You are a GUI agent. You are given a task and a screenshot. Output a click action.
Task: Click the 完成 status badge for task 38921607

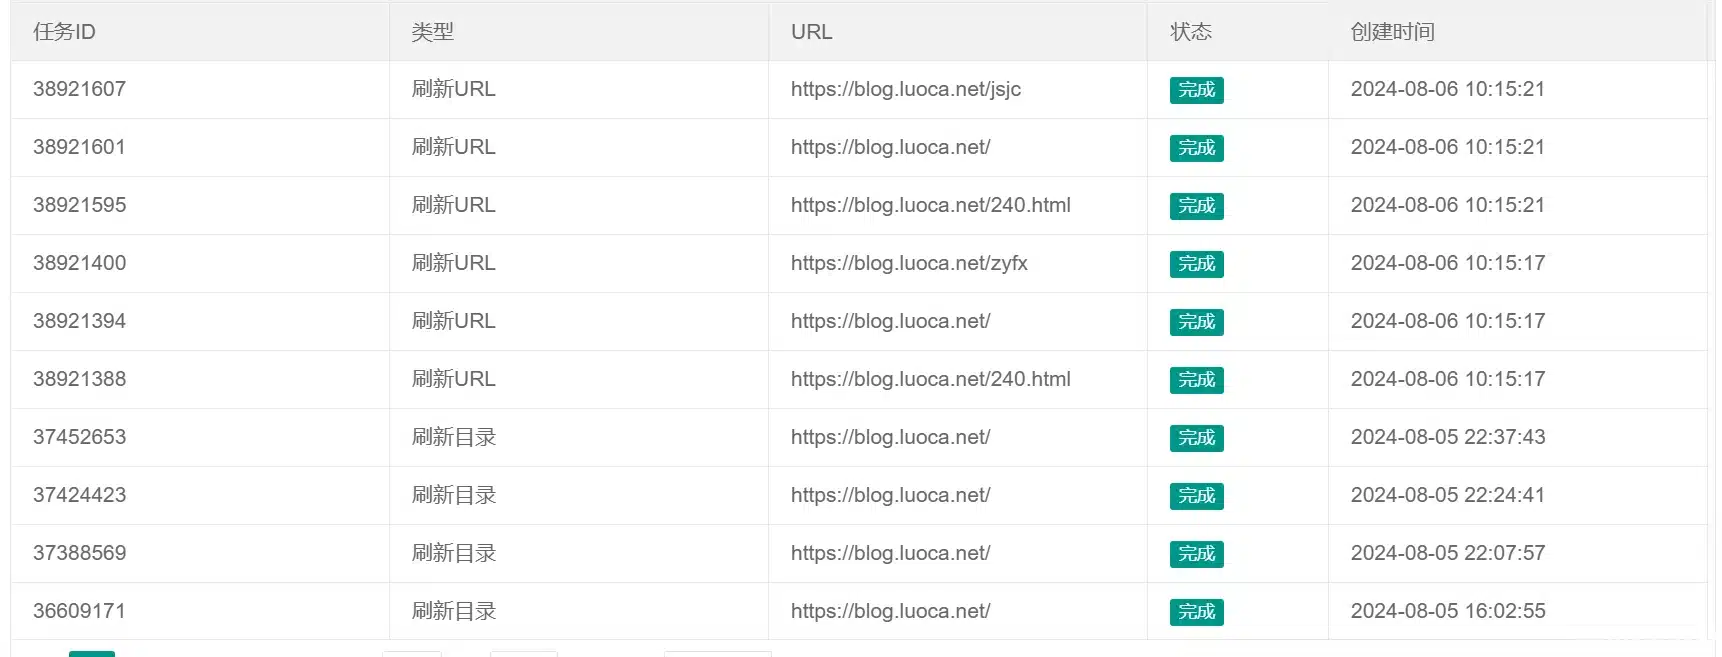[x=1196, y=90]
